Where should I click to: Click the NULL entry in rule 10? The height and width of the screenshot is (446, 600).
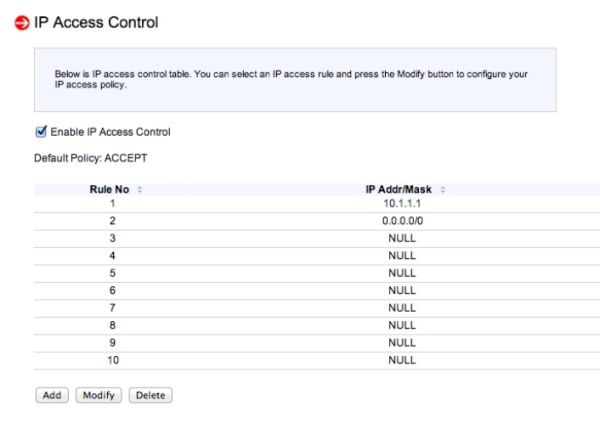[x=402, y=360]
